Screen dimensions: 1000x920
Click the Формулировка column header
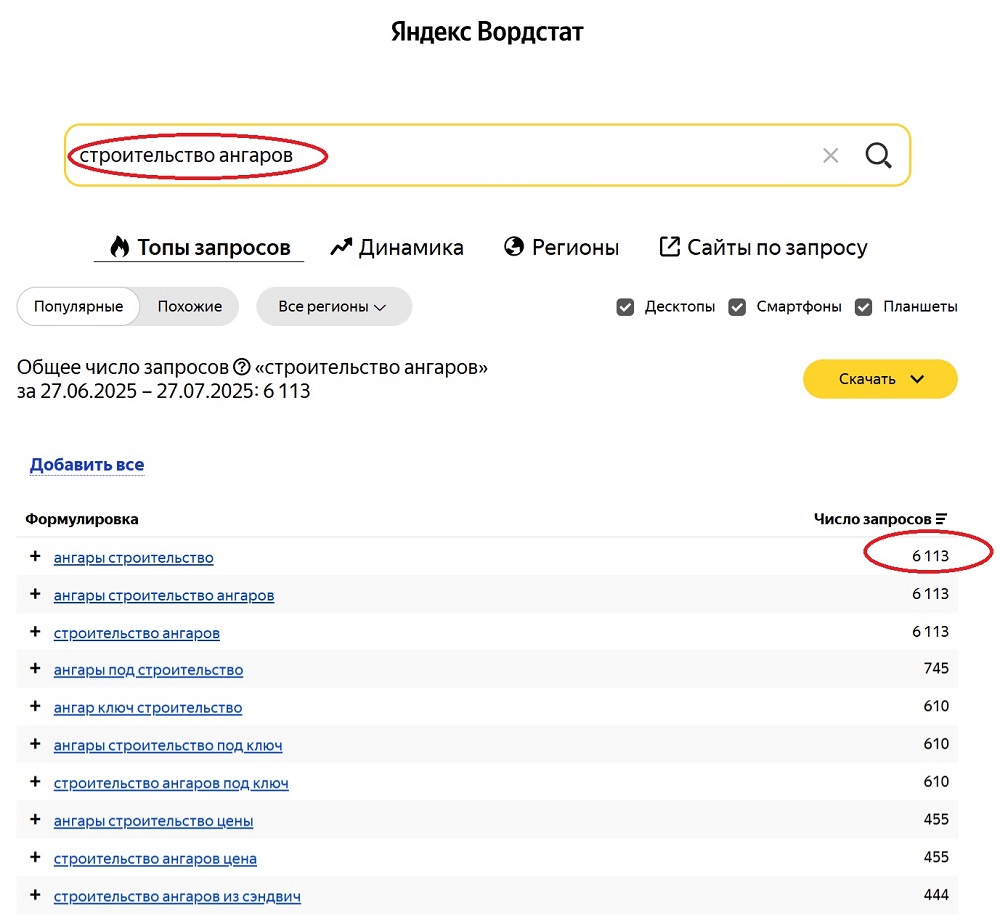(82, 519)
